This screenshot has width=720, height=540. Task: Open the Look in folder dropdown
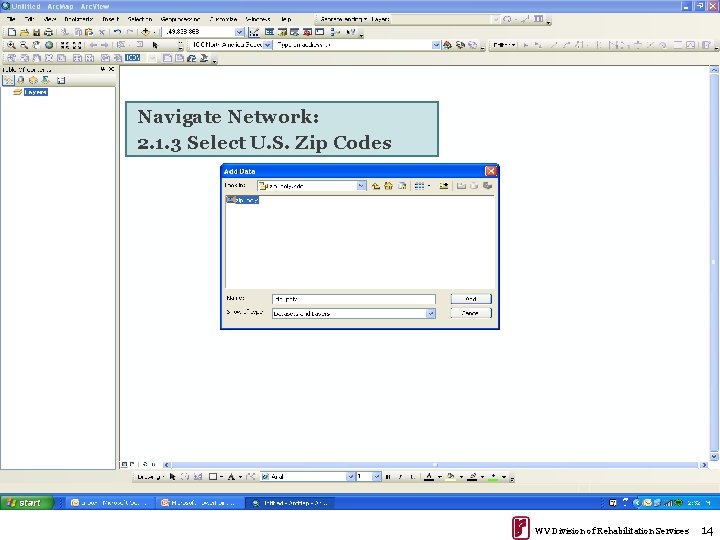coord(361,186)
